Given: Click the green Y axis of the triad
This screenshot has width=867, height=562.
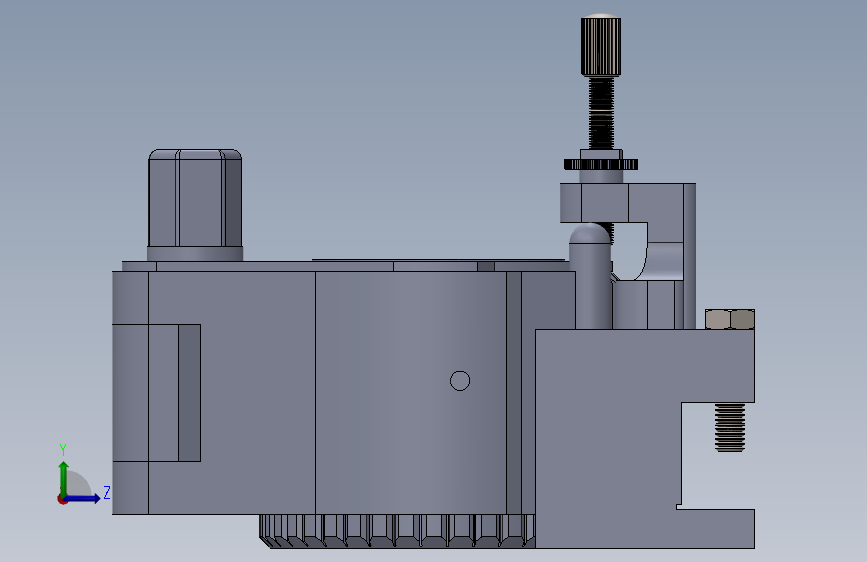Looking at the screenshot, I should [63, 478].
